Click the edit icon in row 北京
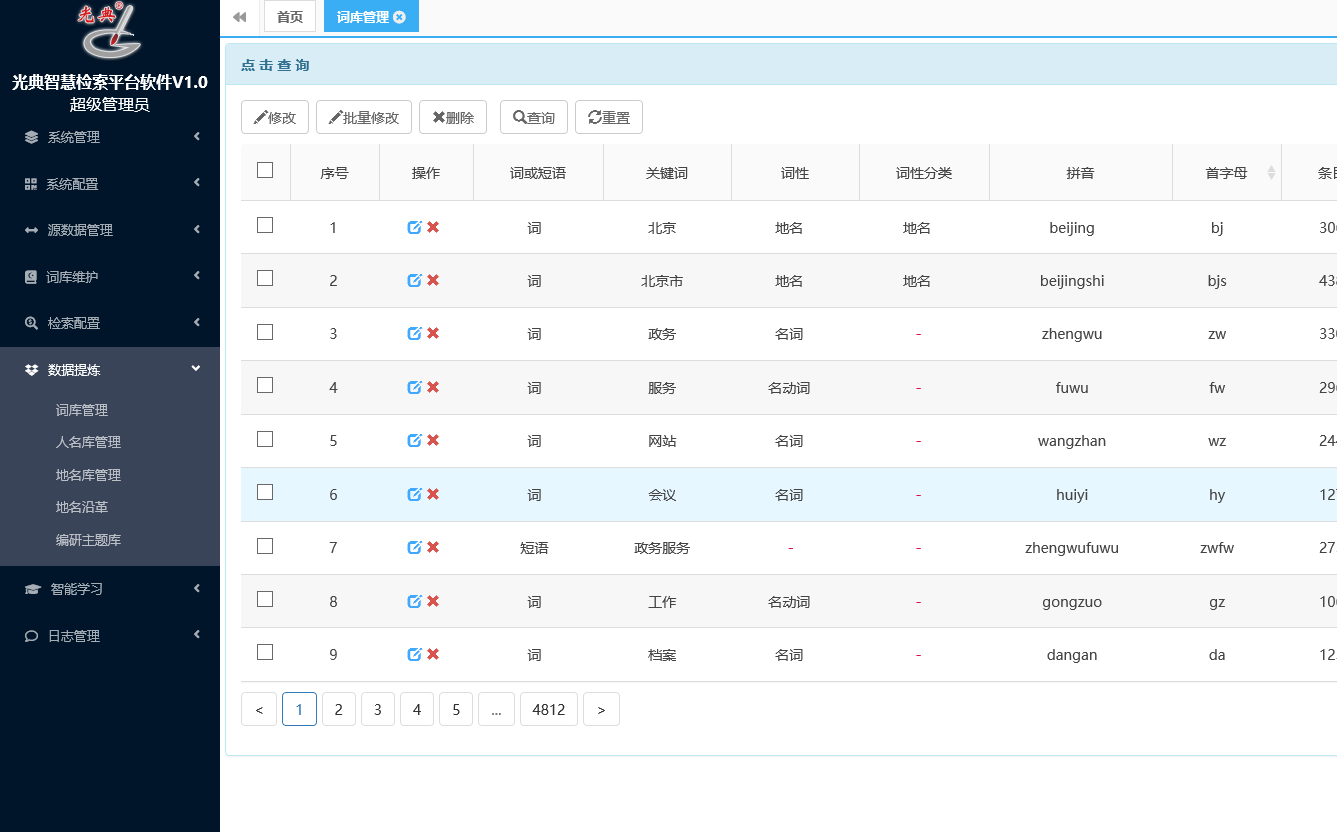 415,227
